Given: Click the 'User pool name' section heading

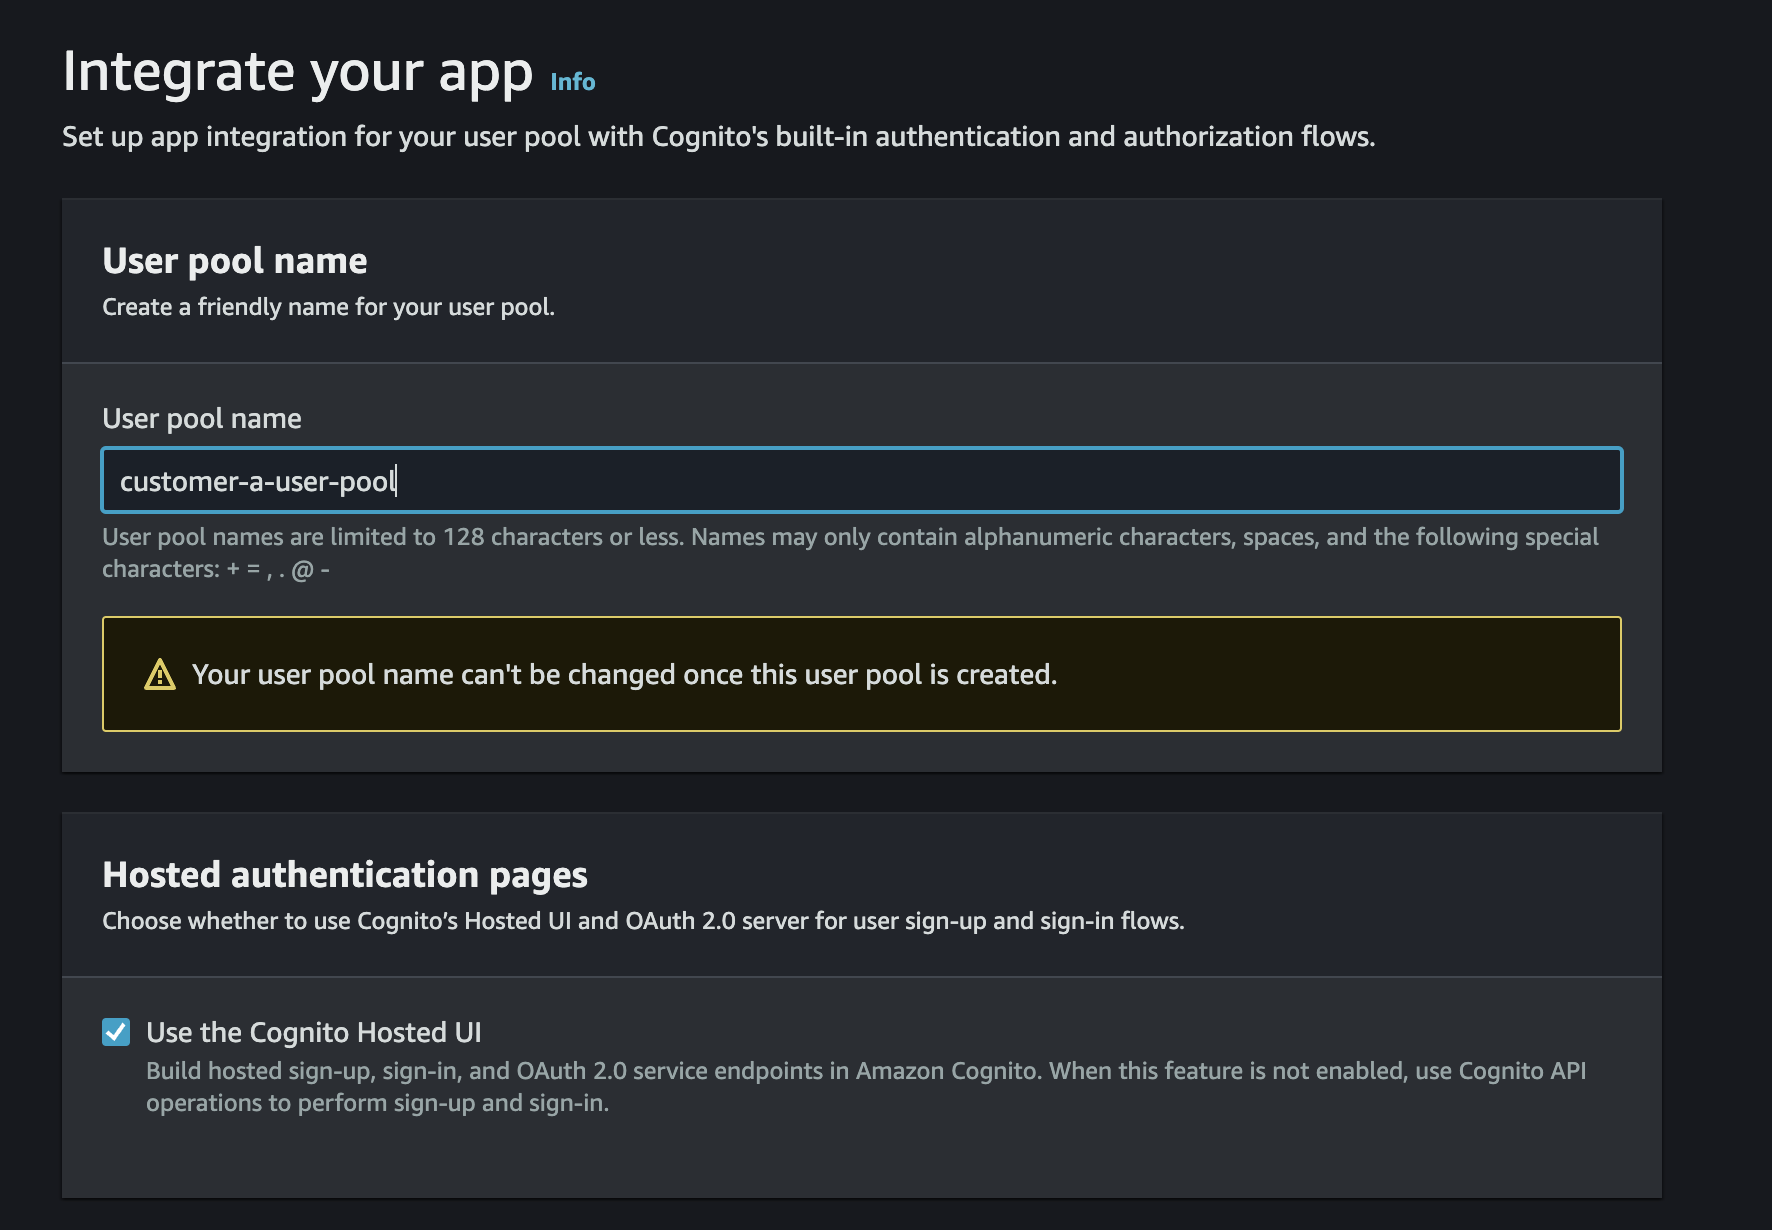Looking at the screenshot, I should [x=234, y=261].
